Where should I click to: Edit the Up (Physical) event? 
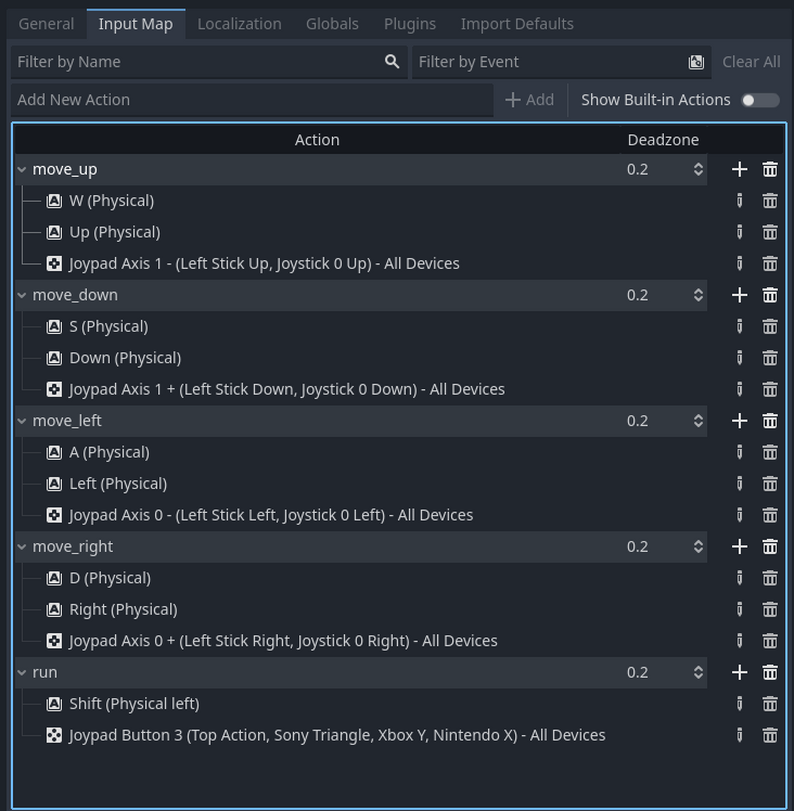click(x=740, y=232)
